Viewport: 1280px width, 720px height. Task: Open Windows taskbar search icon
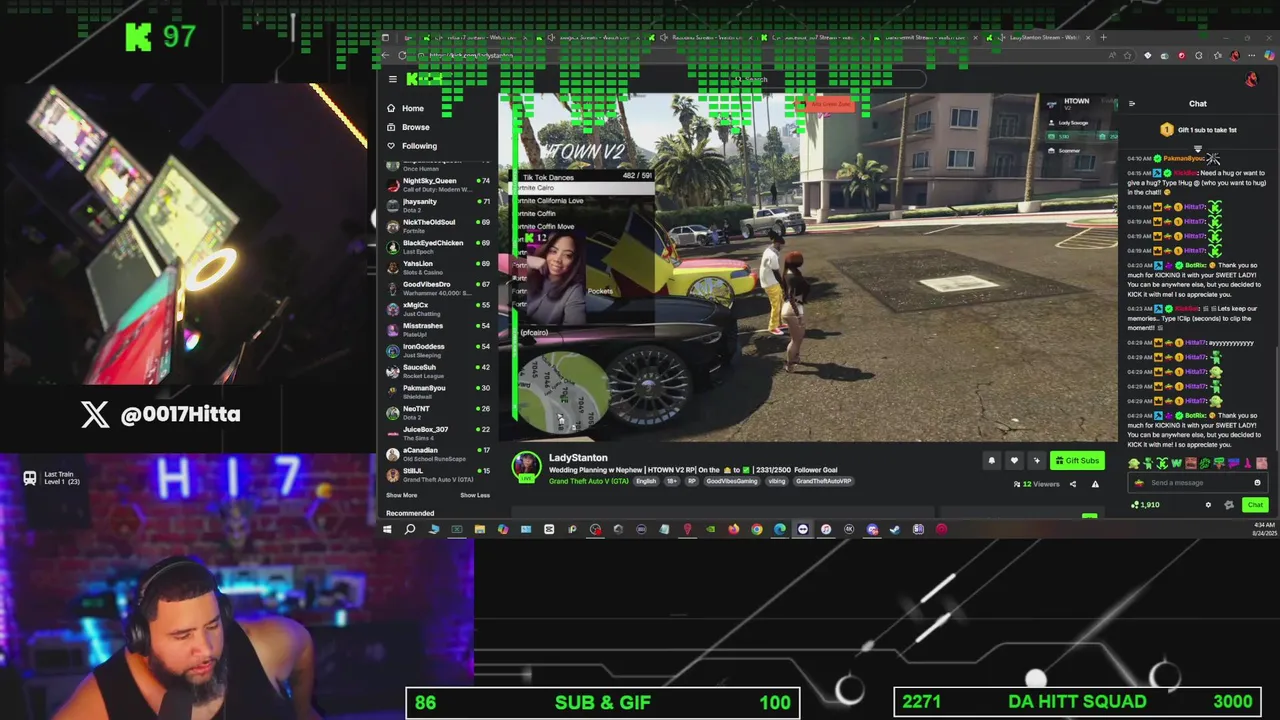click(x=410, y=529)
